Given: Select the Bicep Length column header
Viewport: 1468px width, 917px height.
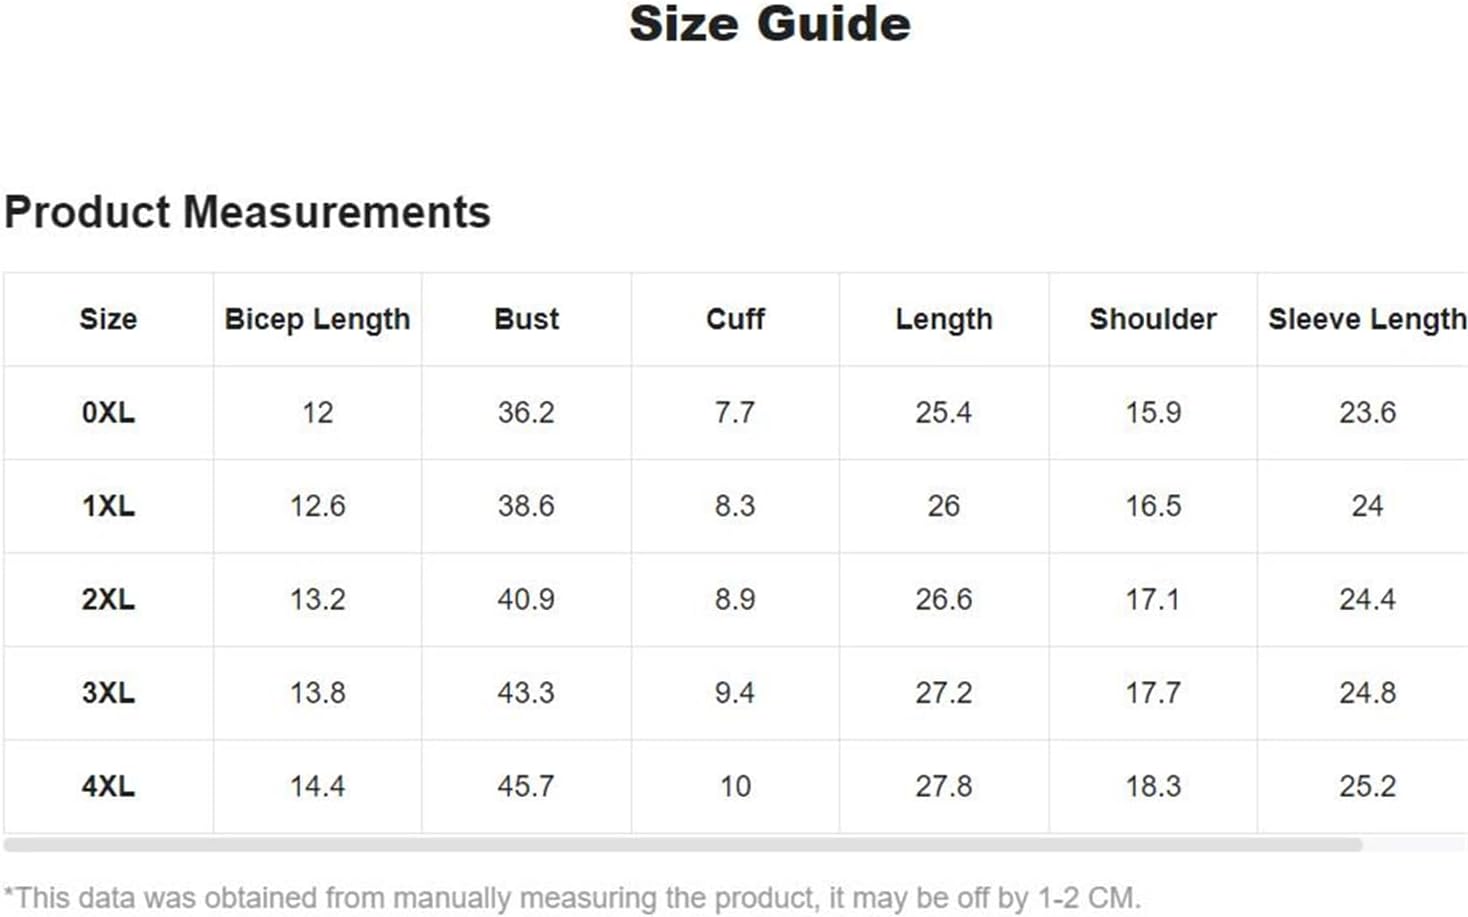Looking at the screenshot, I should coord(317,319).
